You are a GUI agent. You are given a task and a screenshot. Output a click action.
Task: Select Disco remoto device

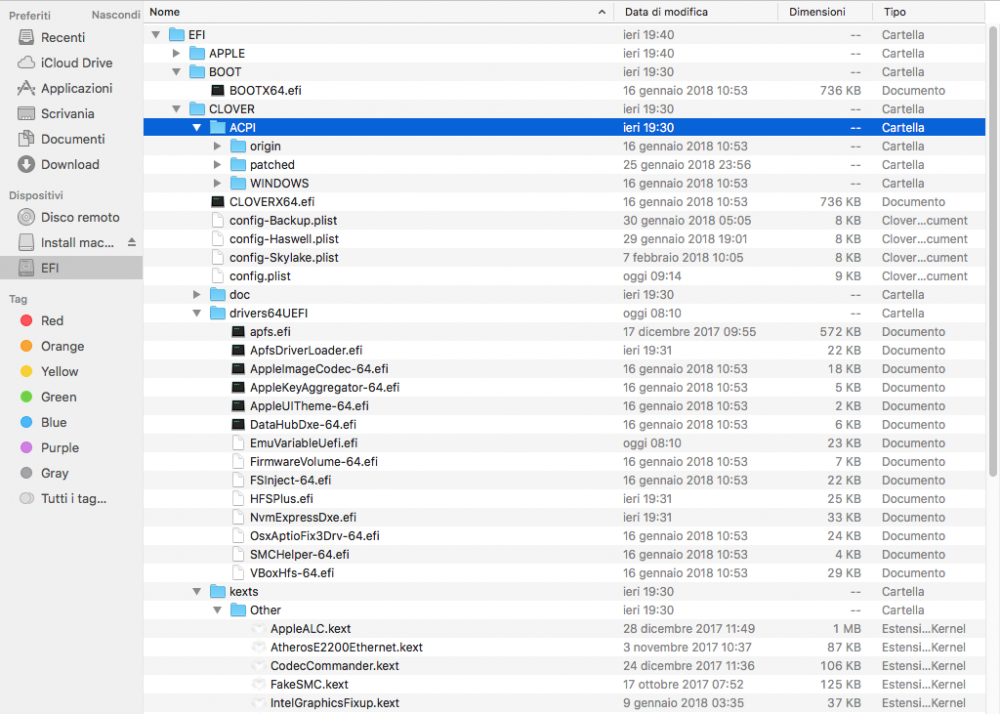68,217
